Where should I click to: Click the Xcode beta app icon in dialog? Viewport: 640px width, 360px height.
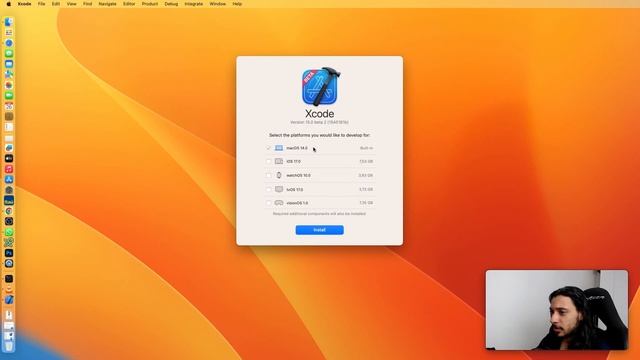pos(320,87)
